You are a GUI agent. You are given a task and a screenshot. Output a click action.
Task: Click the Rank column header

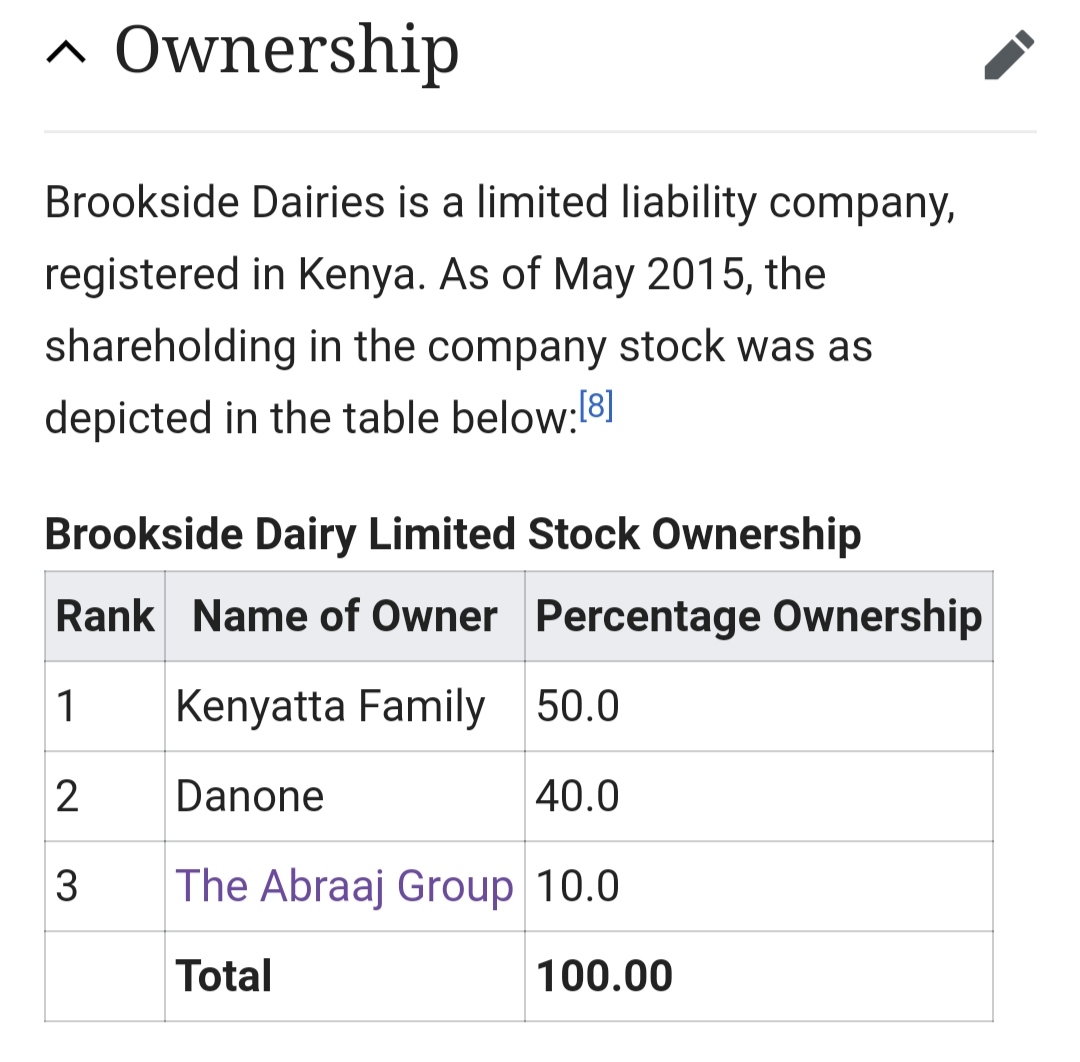[105, 617]
